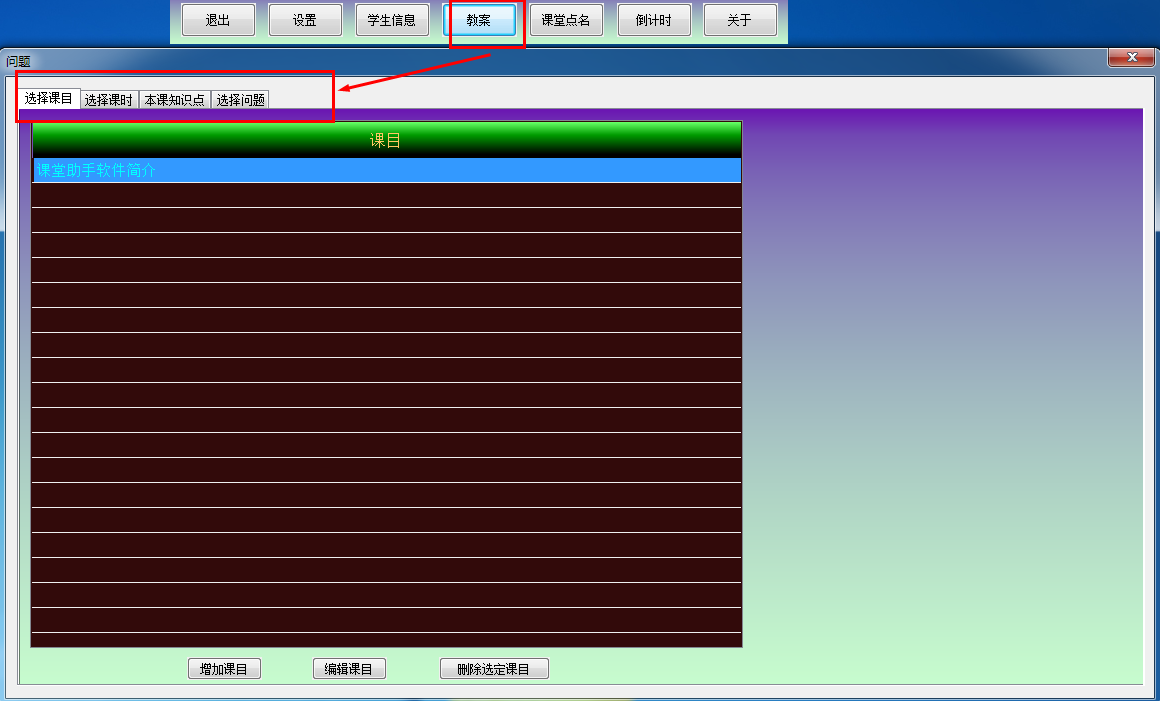Switch to the 选择课时 tab
Viewport: 1160px width, 701px height.
point(109,100)
